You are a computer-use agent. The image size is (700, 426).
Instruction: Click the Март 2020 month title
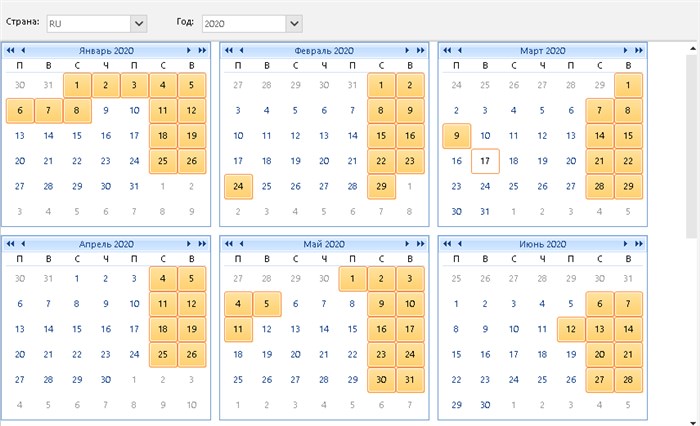(542, 51)
